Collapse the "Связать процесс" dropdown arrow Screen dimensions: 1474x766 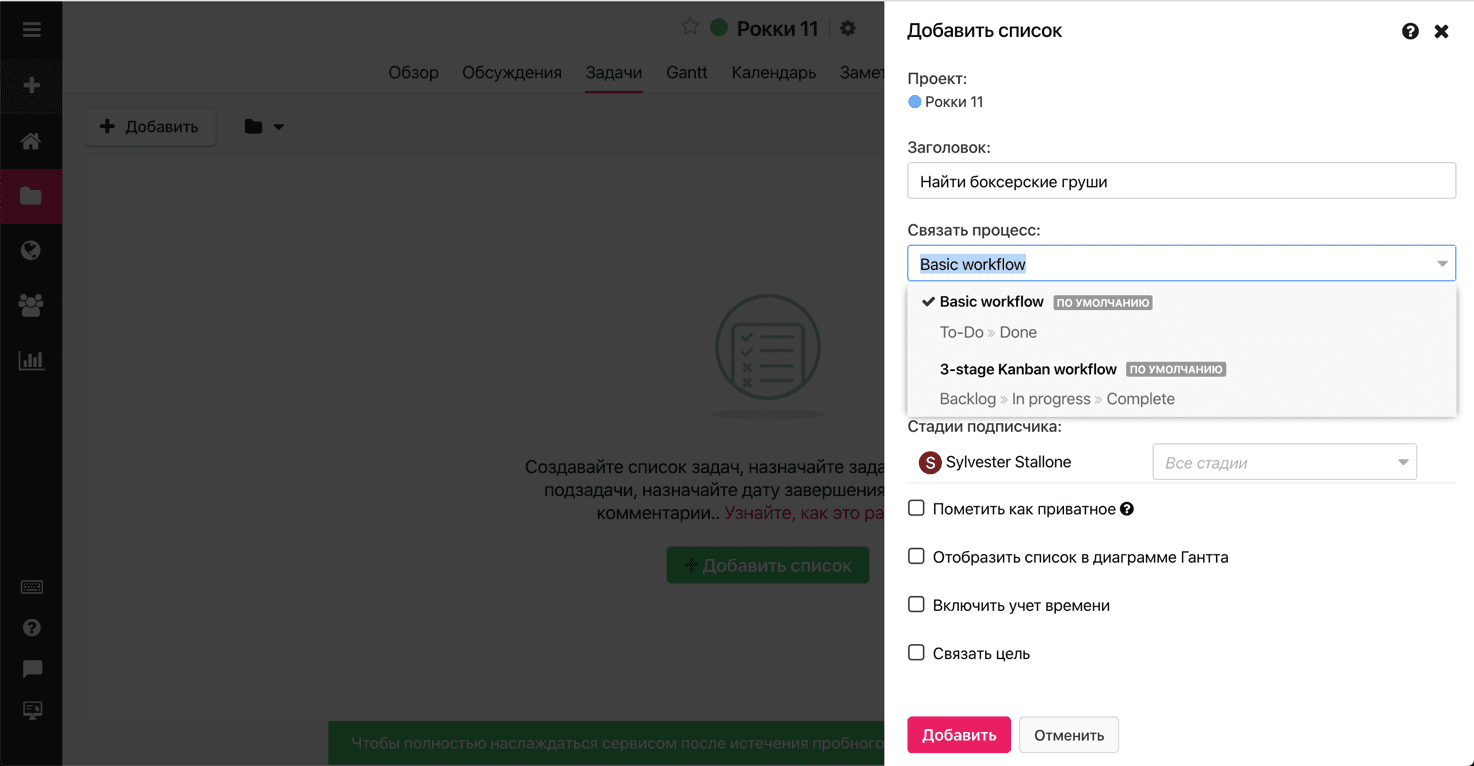pos(1442,264)
